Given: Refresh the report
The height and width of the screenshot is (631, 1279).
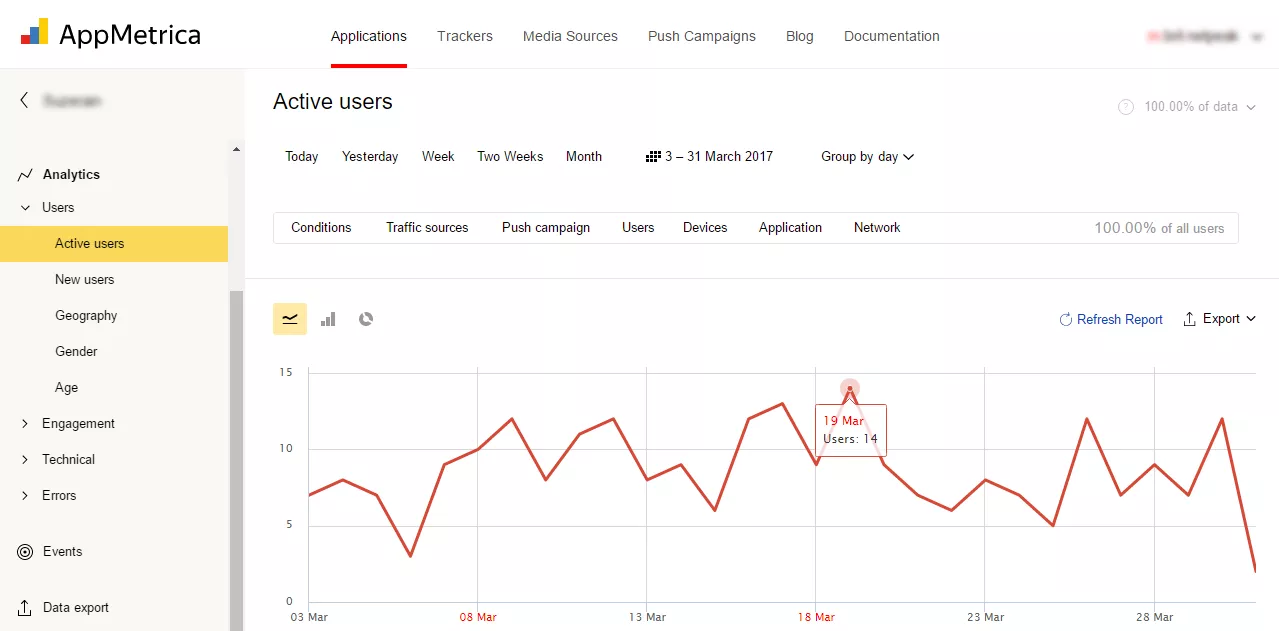Looking at the screenshot, I should [1111, 319].
